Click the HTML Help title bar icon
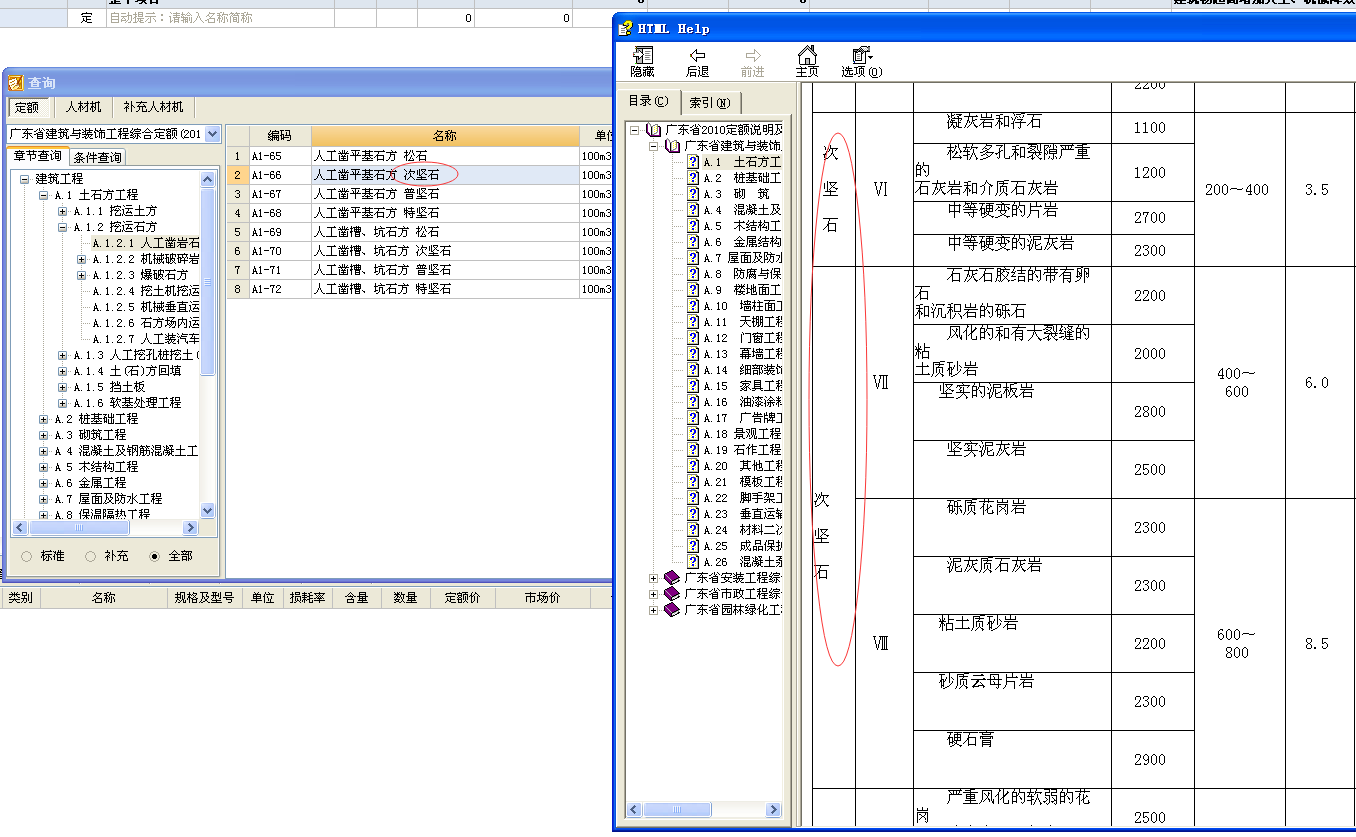Viewport: 1356px width, 837px height. tap(626, 28)
